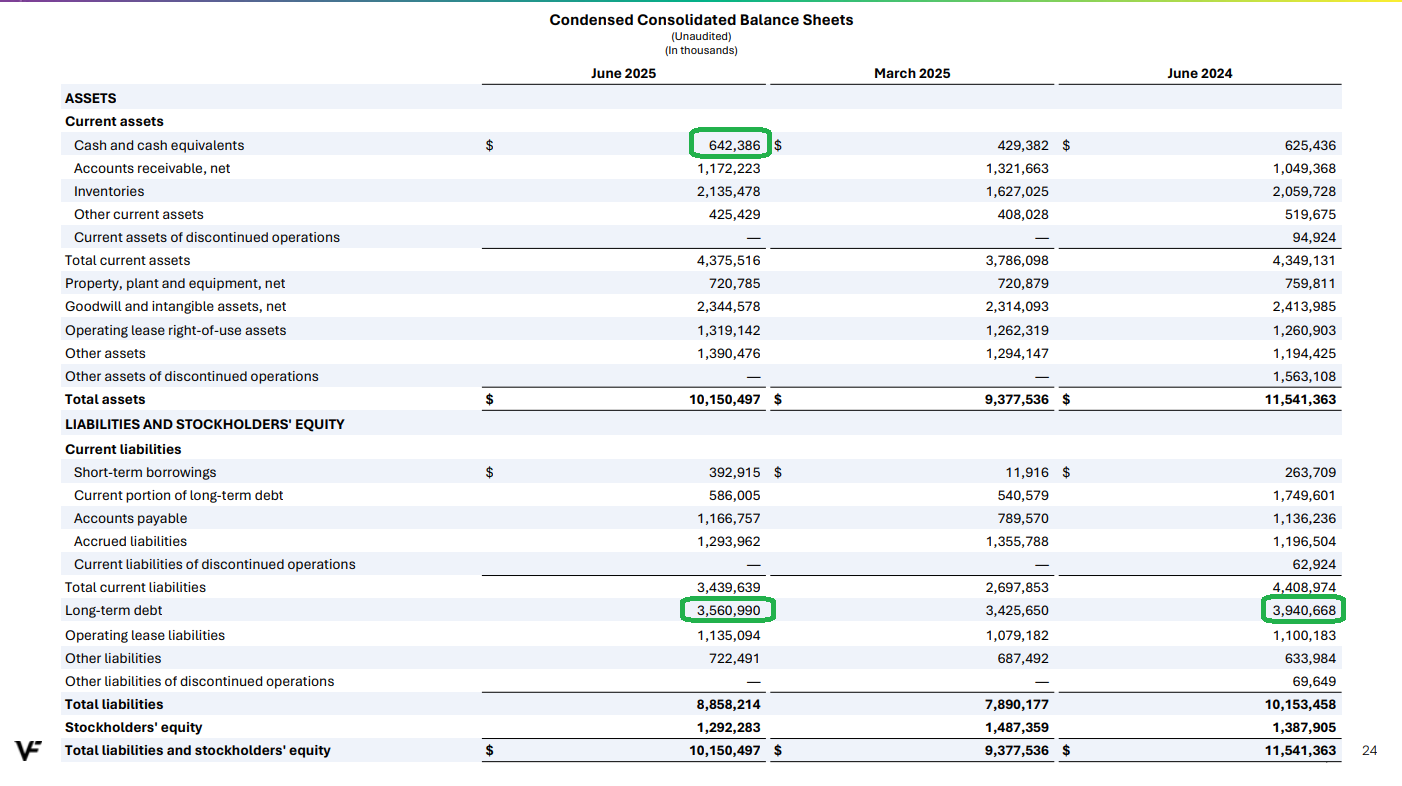Click discontinued other assets value 1,563,108
This screenshot has width=1402, height=786.
[1304, 376]
